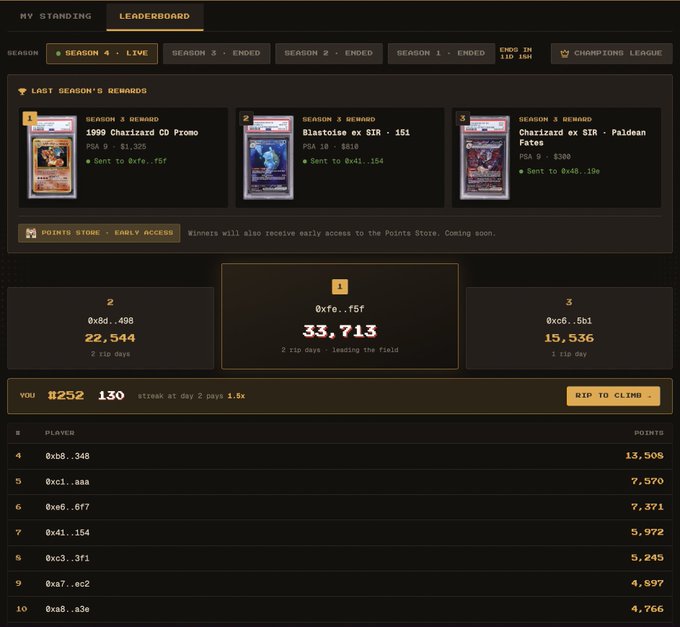This screenshot has height=627, width=680.
Task: Click 'Sent to 0x41..154' status
Action: pyautogui.click(x=343, y=161)
